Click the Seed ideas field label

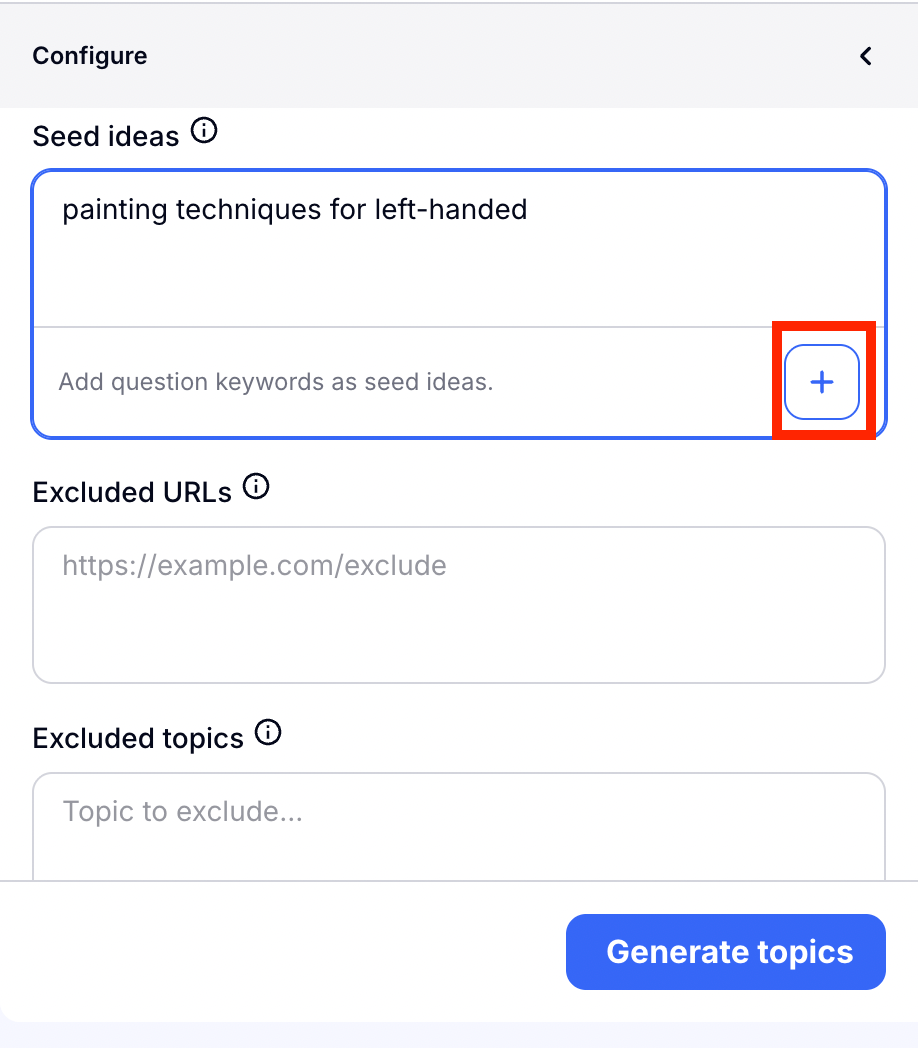(106, 136)
